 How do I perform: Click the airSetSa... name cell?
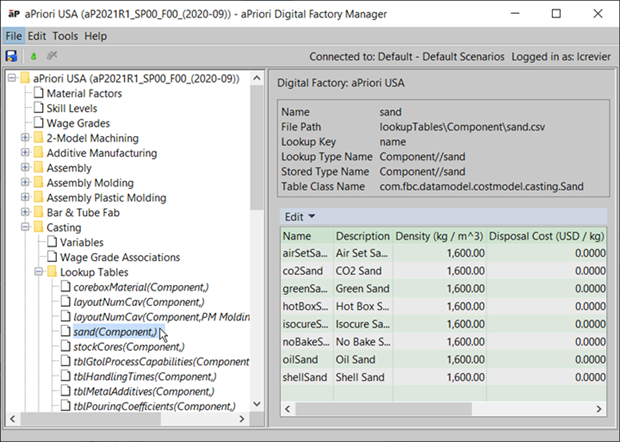[x=307, y=253]
